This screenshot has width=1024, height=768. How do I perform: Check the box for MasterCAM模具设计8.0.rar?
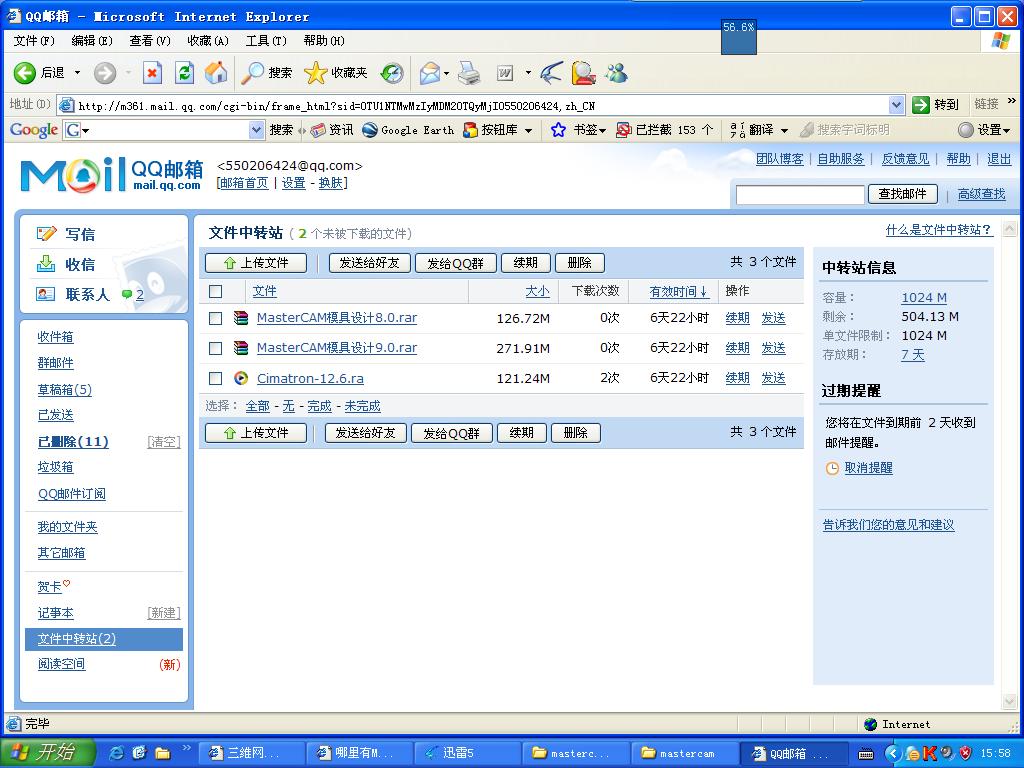click(x=216, y=318)
